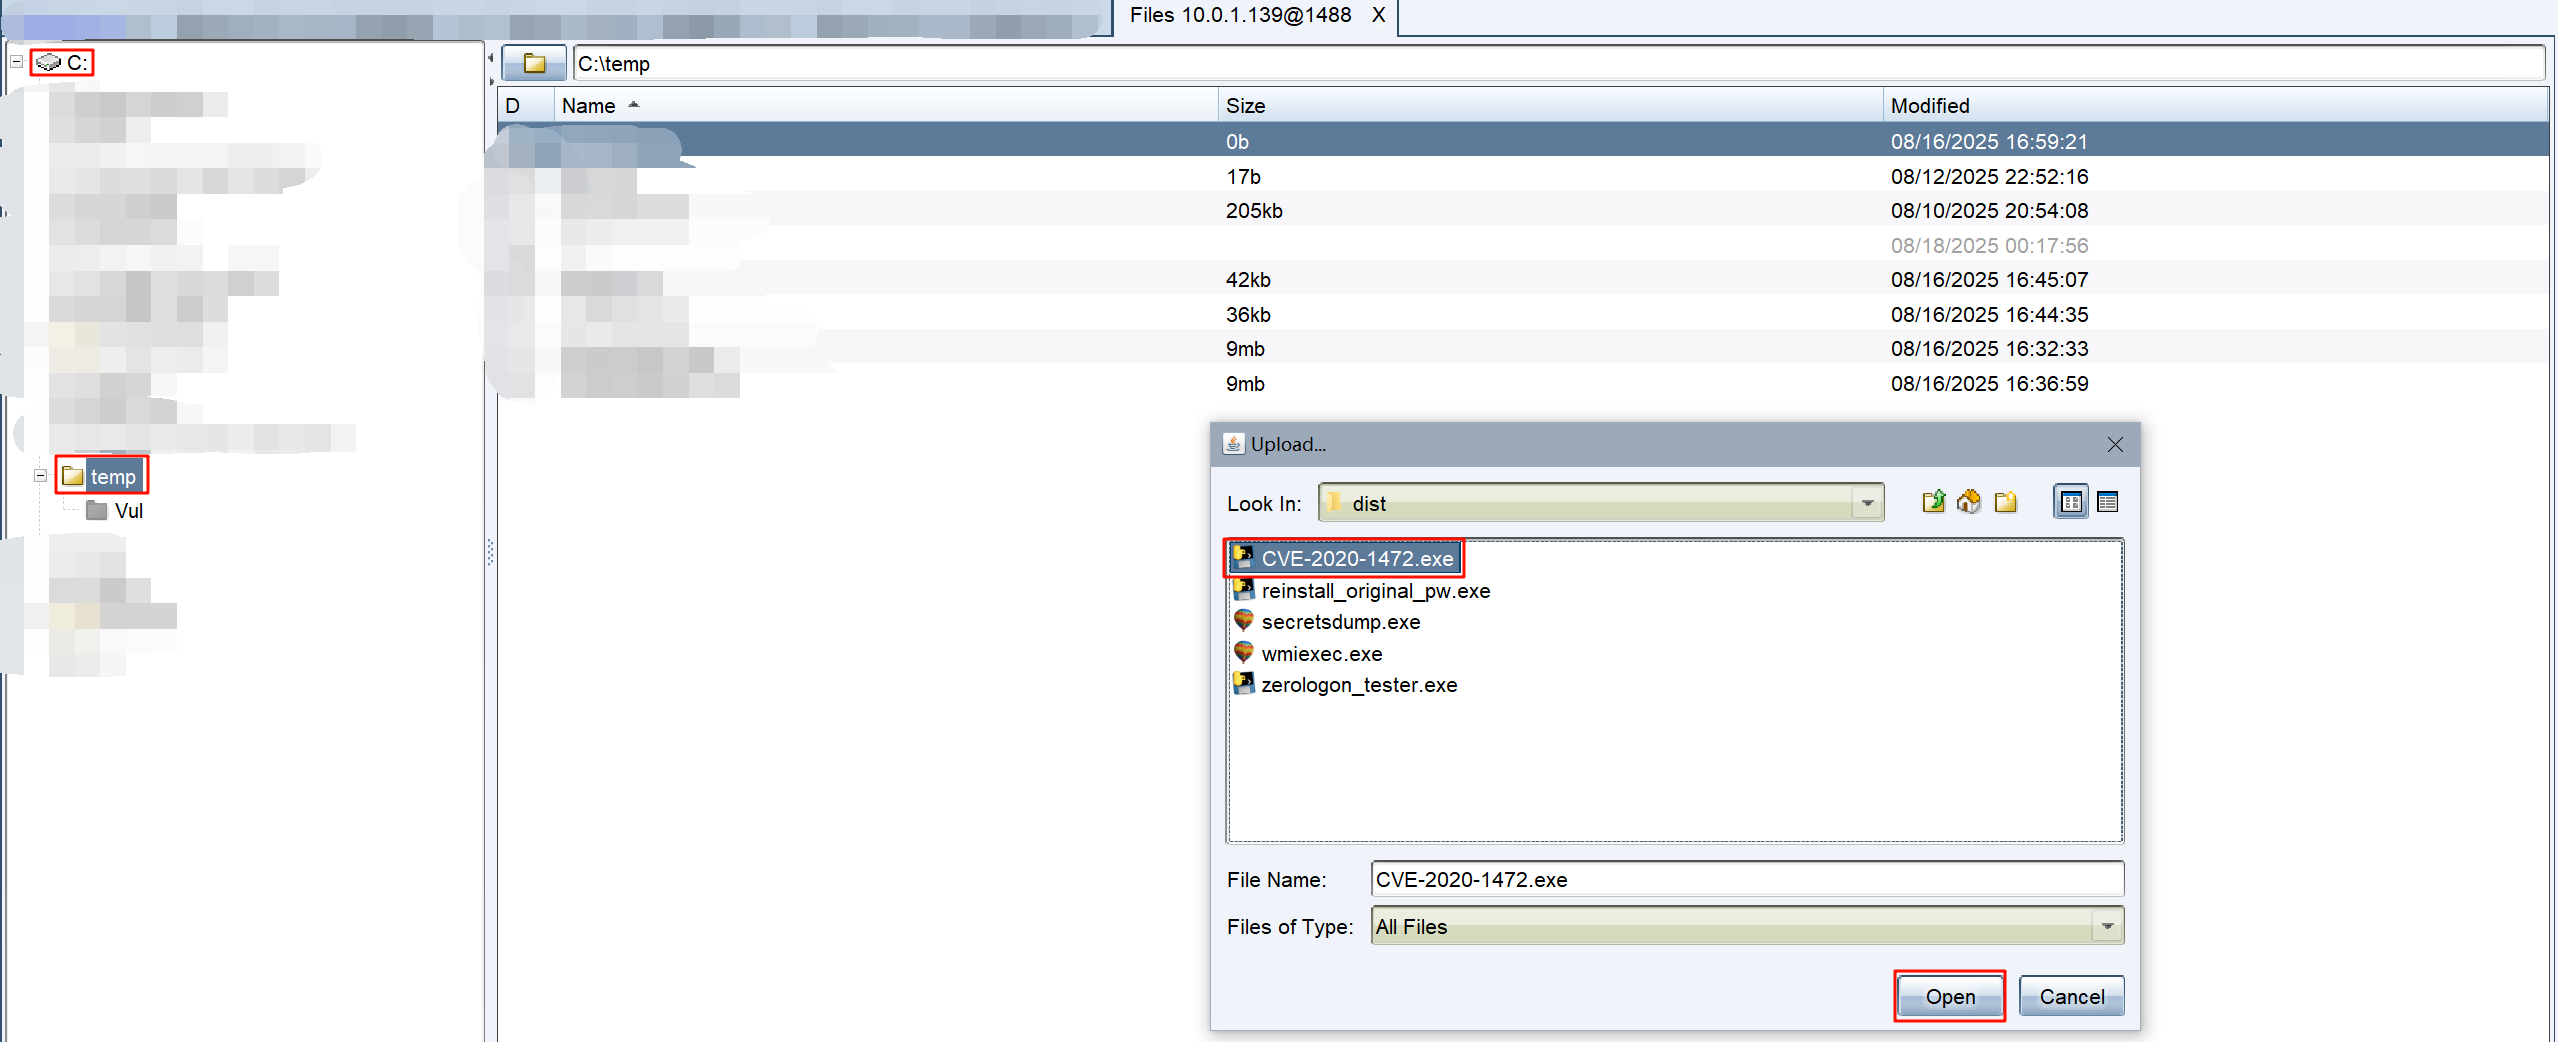This screenshot has width=2558, height=1042.
Task: Select zerologon_tester.exe file
Action: pyautogui.click(x=1358, y=685)
